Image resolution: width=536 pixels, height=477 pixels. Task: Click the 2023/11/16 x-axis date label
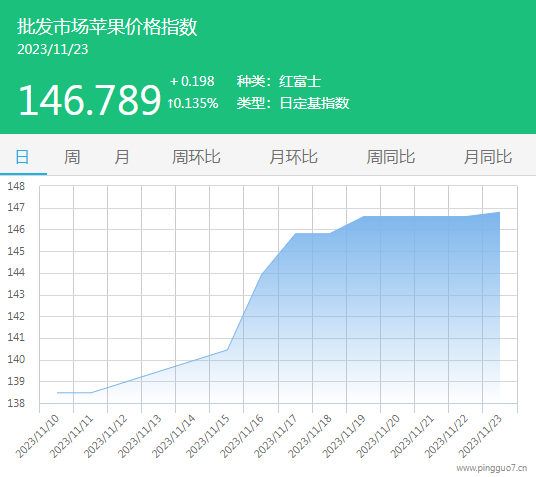tap(242, 436)
